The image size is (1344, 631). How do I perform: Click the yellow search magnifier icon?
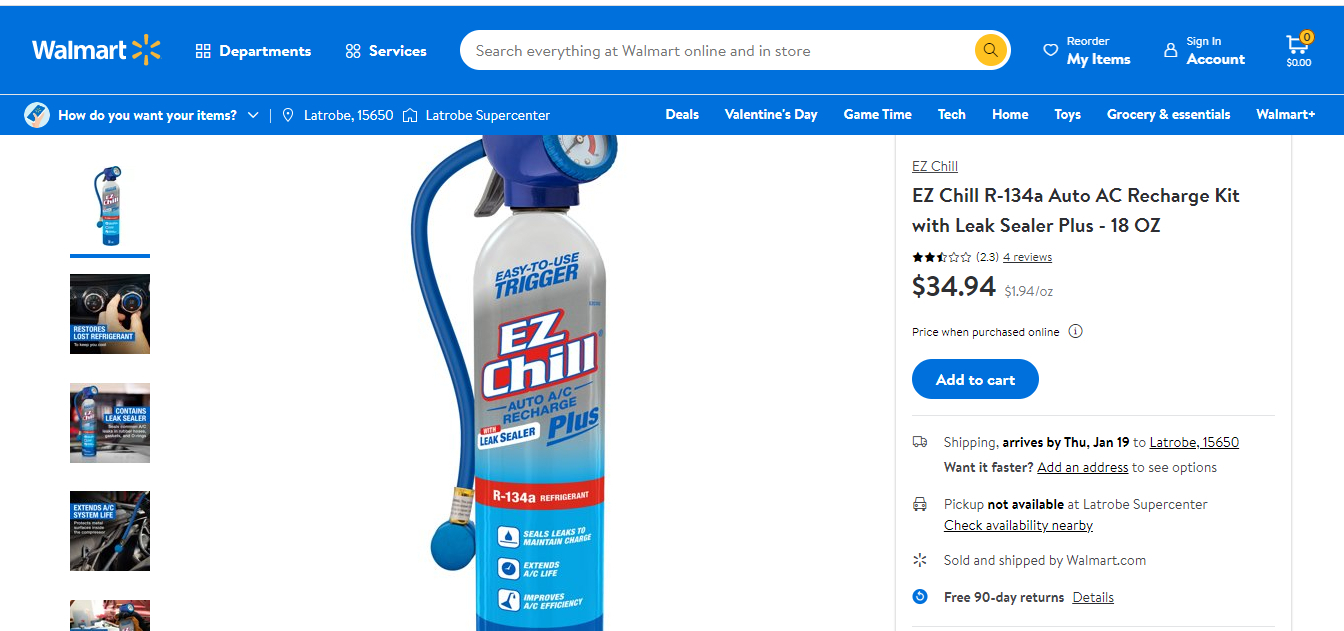(x=990, y=50)
